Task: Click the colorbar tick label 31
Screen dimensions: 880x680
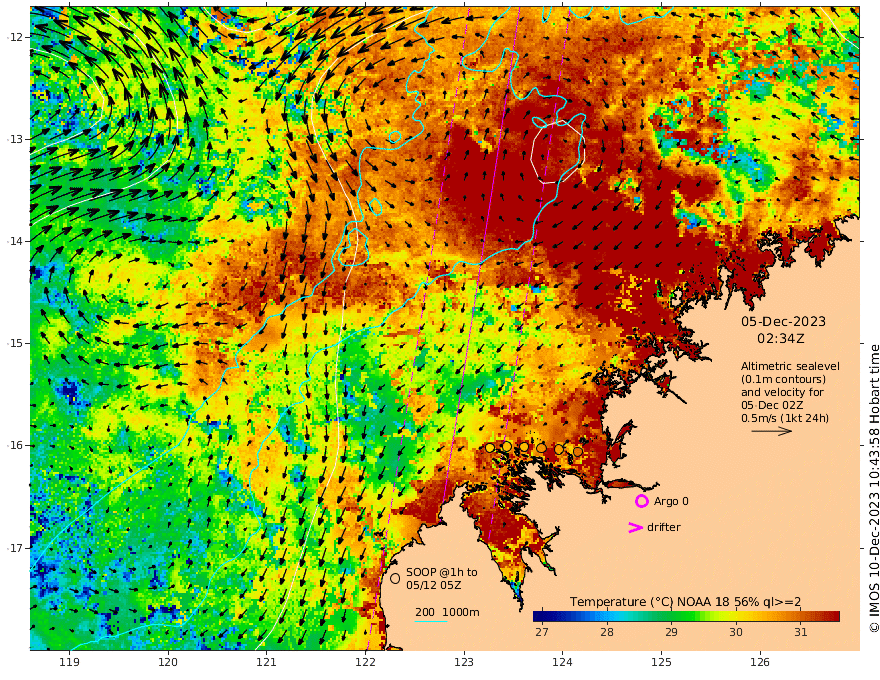Action: point(801,632)
